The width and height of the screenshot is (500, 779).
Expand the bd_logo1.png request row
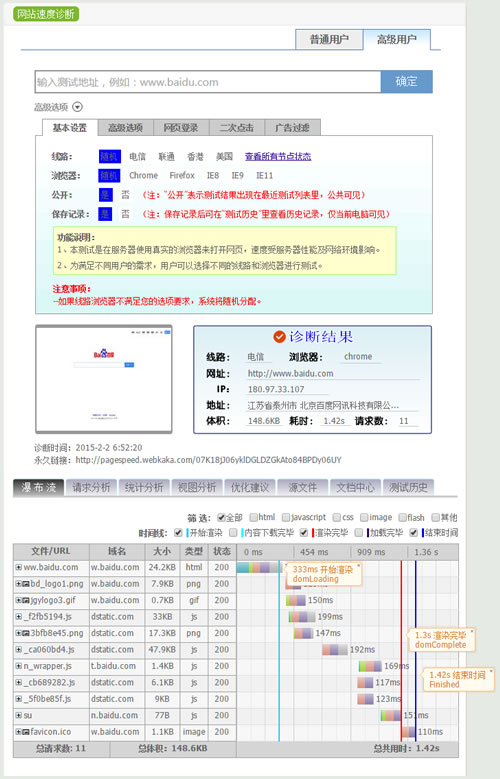(18, 584)
